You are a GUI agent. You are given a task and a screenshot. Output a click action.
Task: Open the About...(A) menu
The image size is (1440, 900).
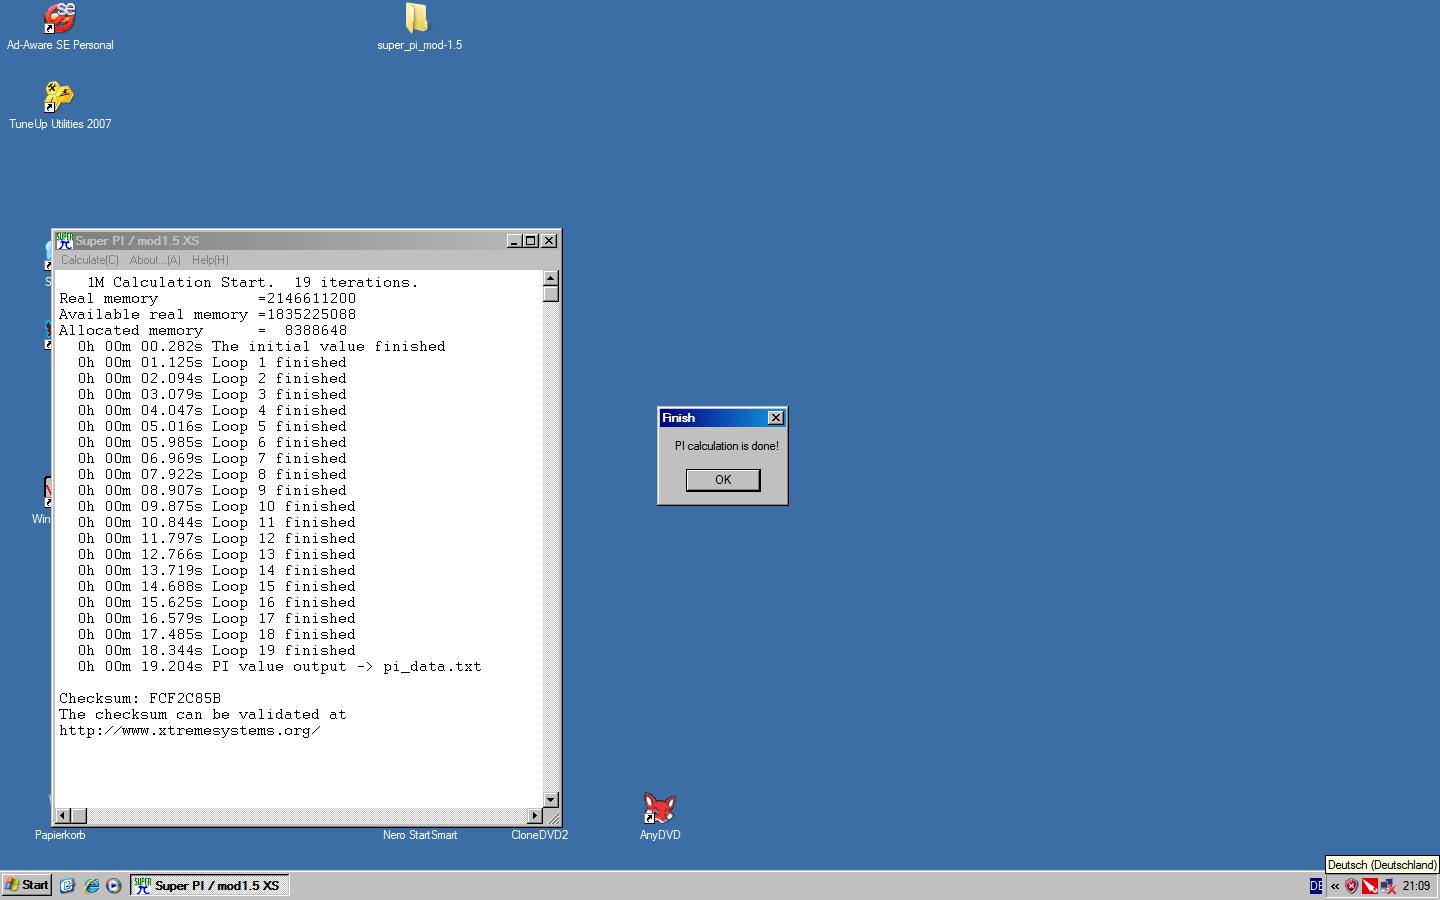(155, 260)
